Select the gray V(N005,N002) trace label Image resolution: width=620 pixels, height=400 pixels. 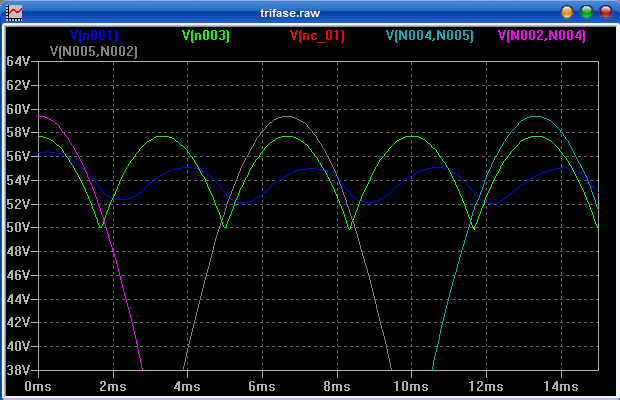[x=93, y=51]
